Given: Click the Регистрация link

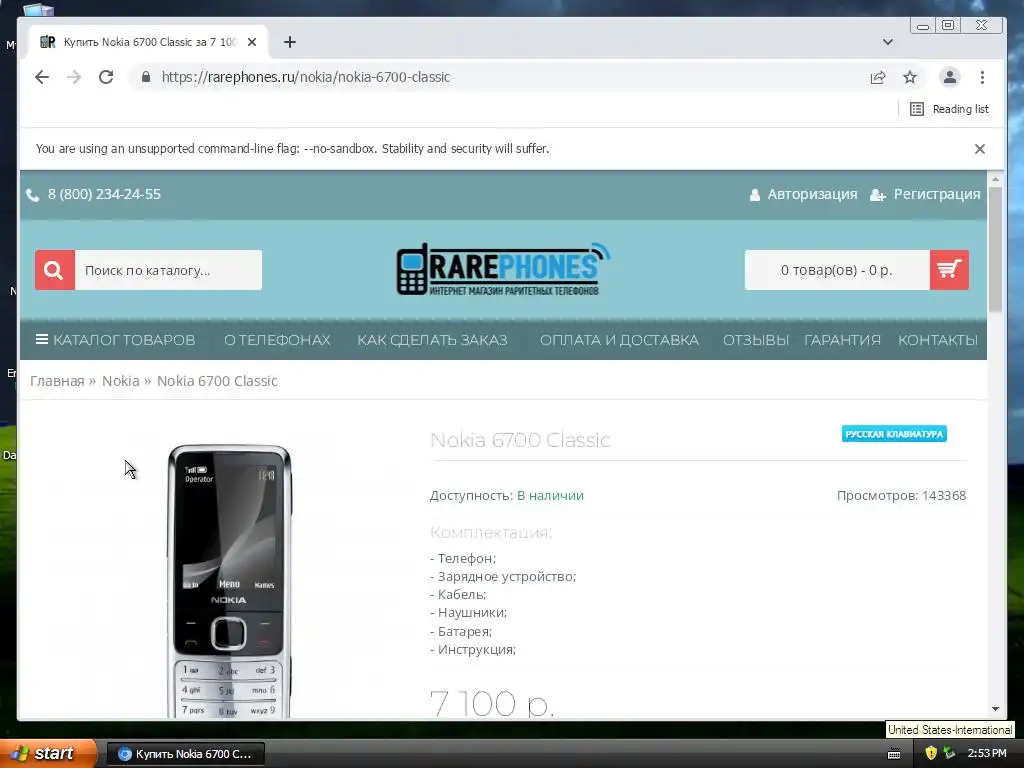Looking at the screenshot, I should point(936,194).
